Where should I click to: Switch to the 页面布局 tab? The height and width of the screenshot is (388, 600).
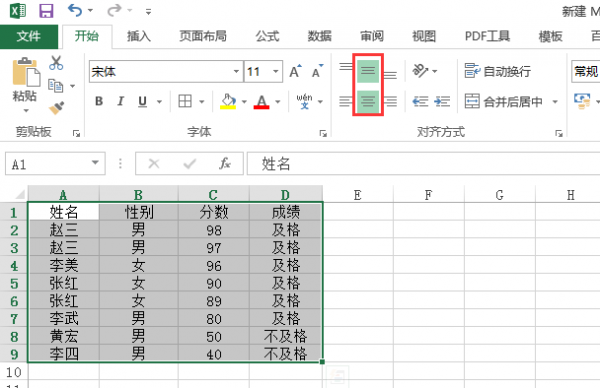[203, 36]
